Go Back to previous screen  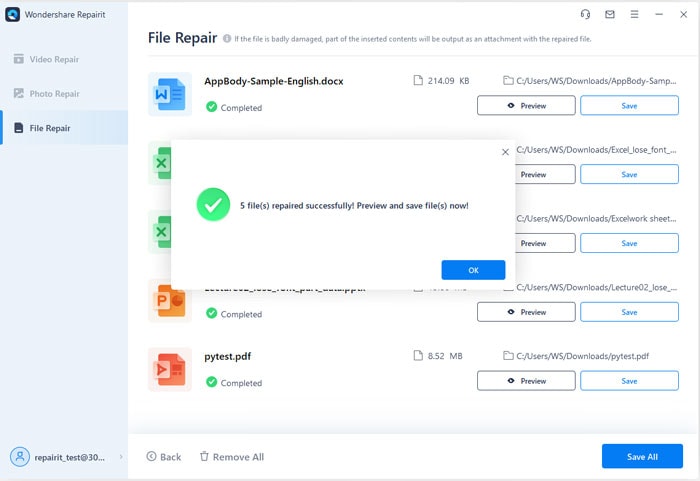pyautogui.click(x=164, y=457)
